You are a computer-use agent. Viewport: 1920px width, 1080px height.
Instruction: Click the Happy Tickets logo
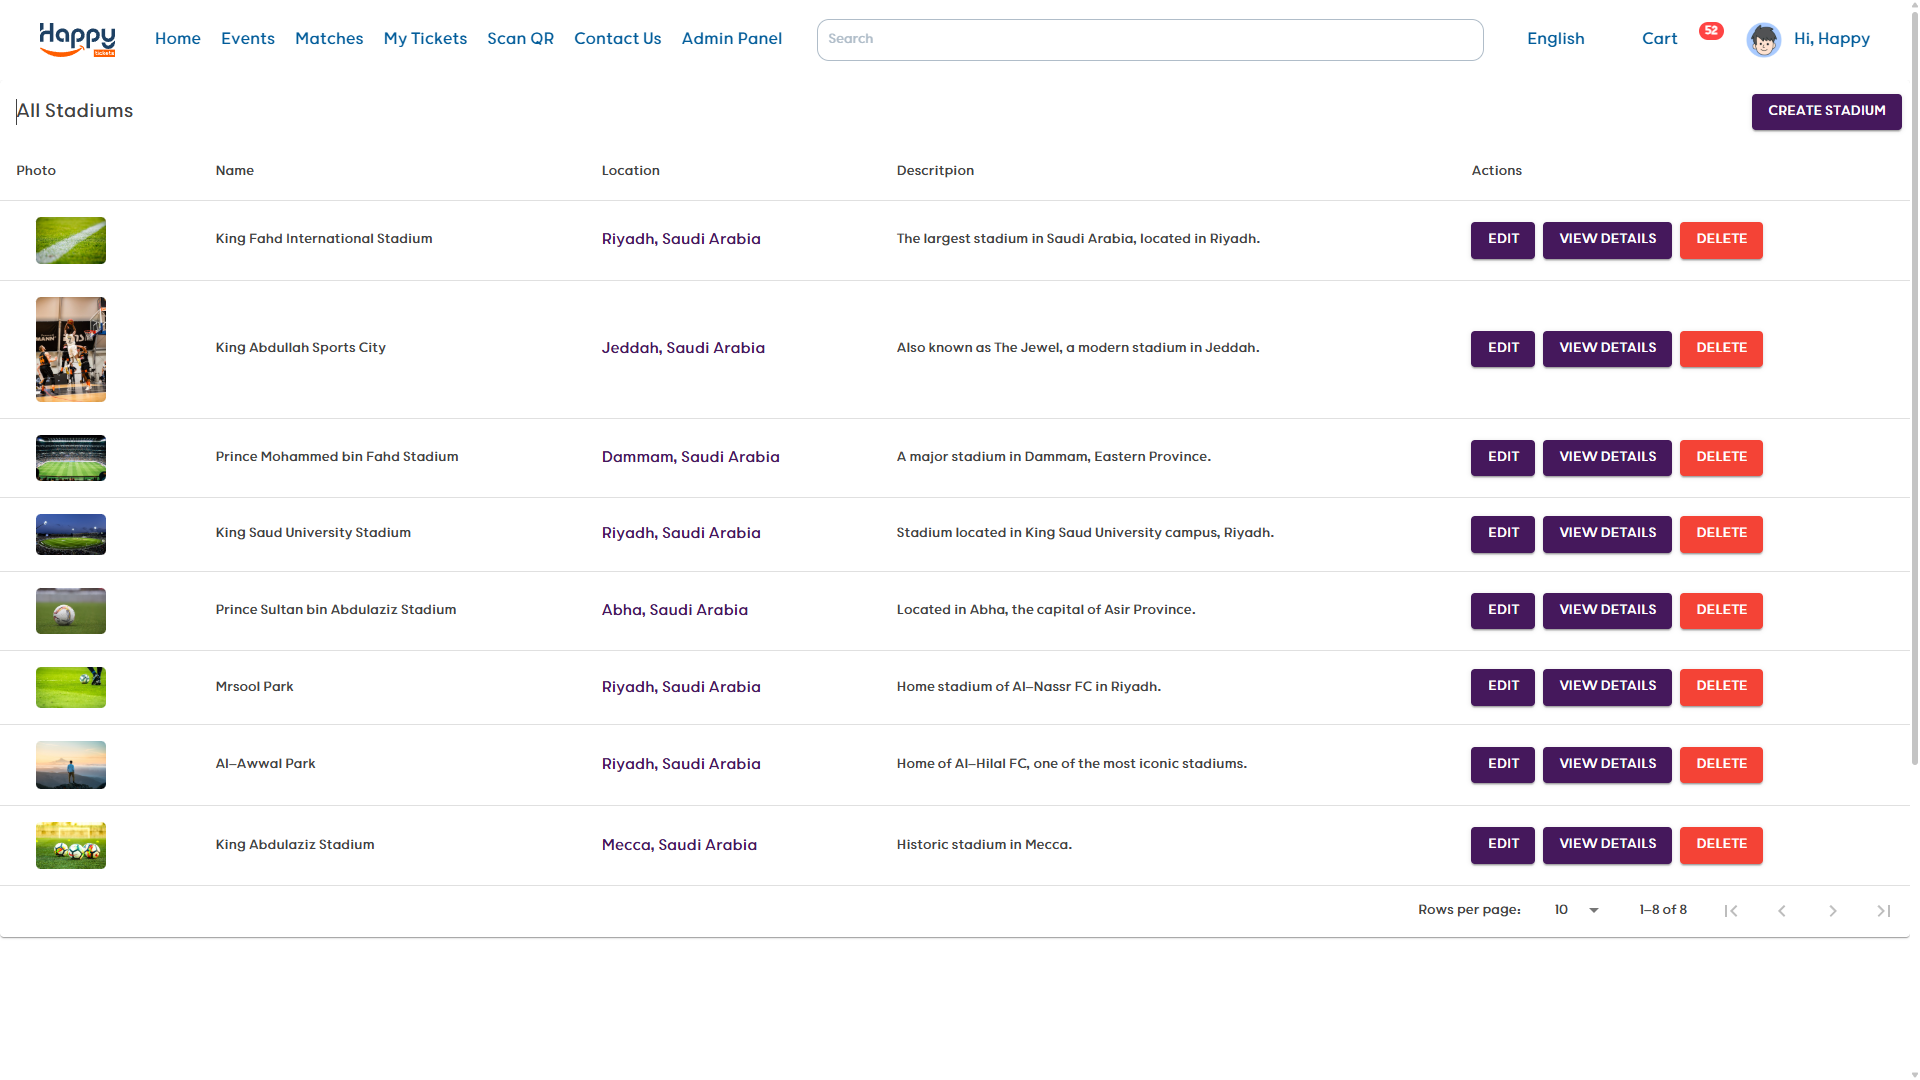[77, 39]
